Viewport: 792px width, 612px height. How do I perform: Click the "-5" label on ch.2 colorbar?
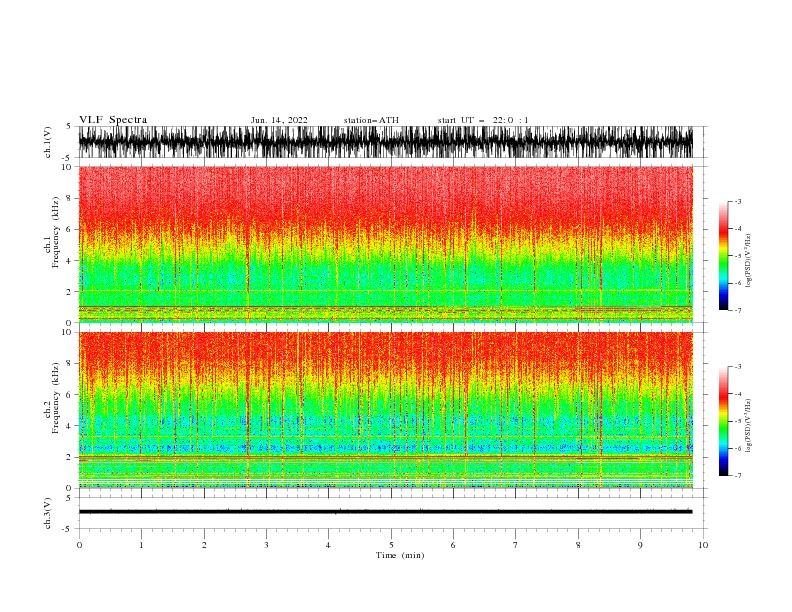click(738, 421)
